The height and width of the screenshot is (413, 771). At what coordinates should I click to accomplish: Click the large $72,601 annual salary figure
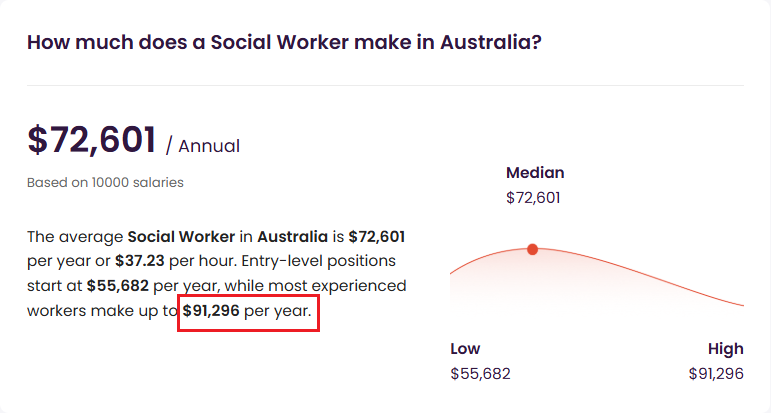point(92,140)
